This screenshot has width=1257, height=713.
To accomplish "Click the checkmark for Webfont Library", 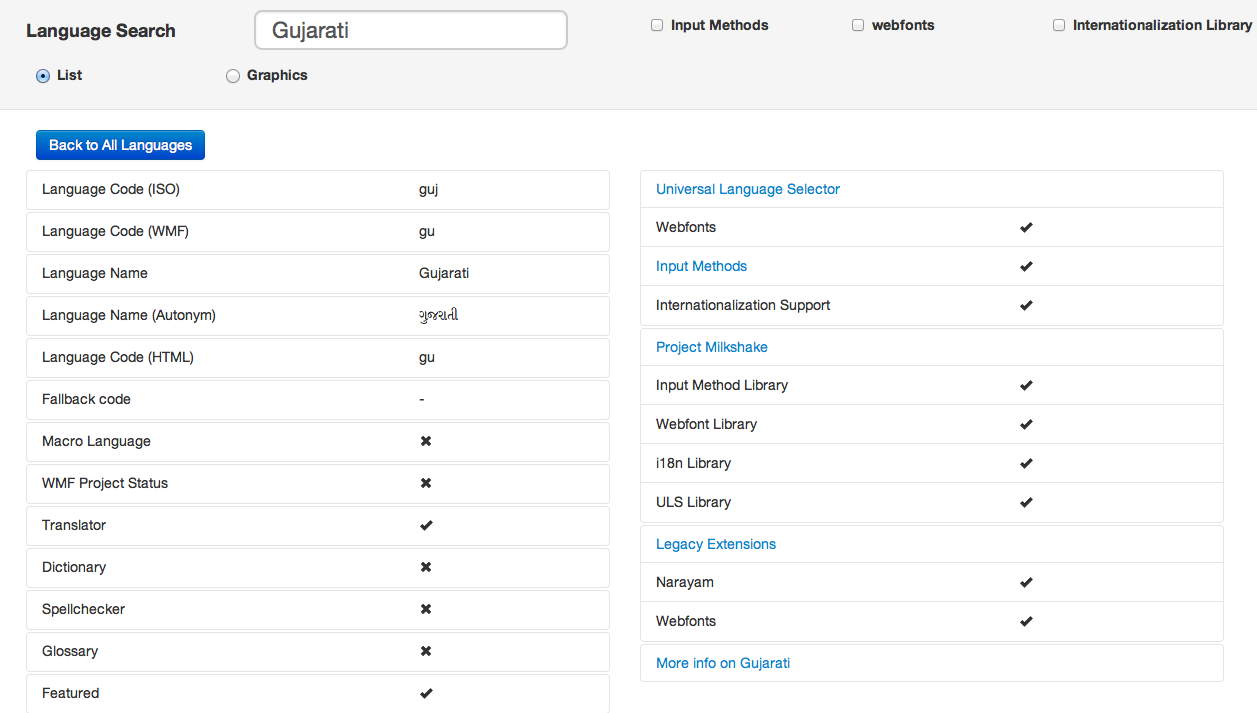I will tap(1026, 424).
